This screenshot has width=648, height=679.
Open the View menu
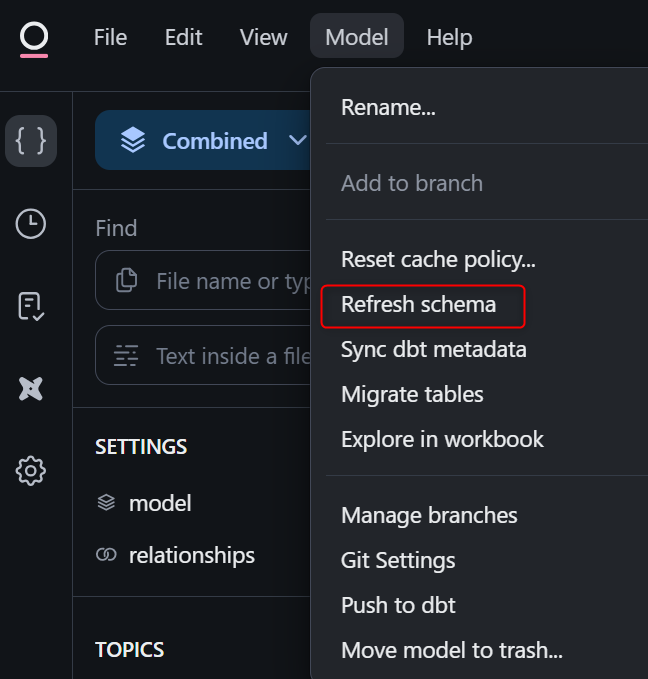pos(263,38)
